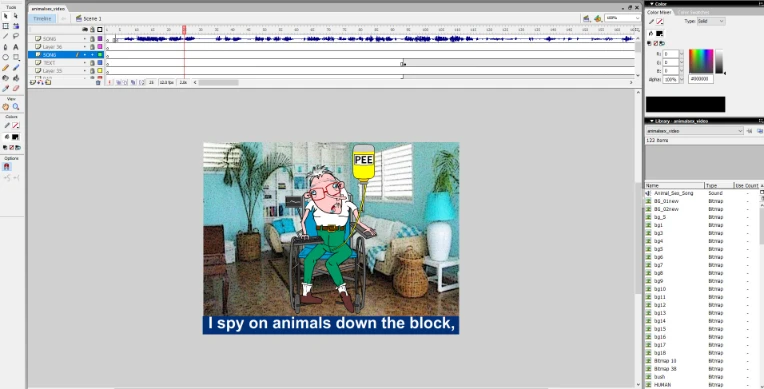Select the Oval tool
Screen dimensions: 764x389
6,57
